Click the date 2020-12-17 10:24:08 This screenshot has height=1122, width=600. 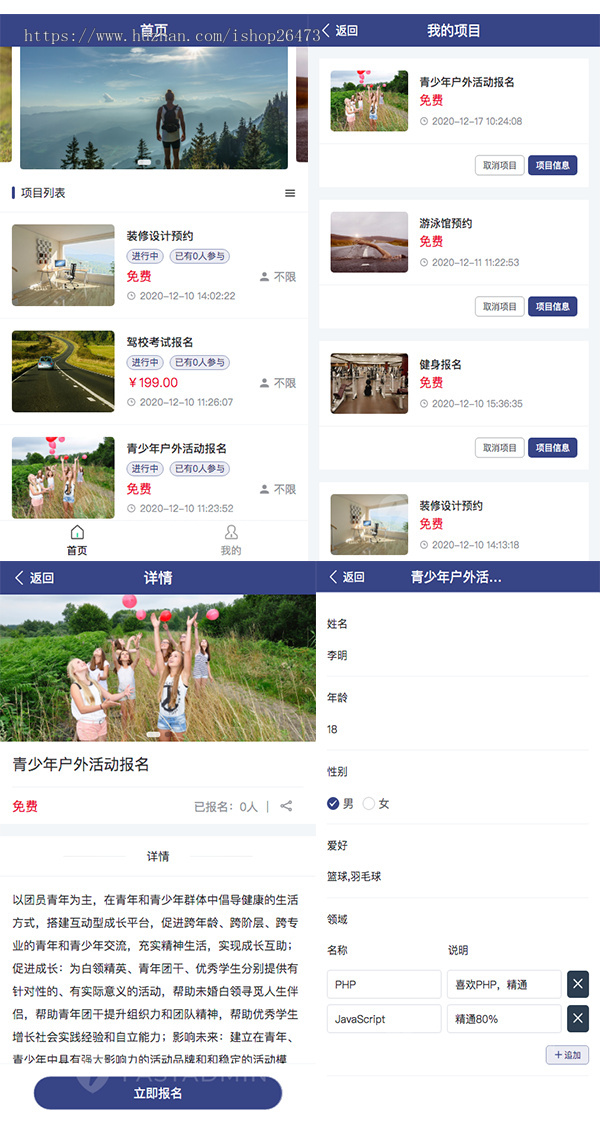tap(477, 122)
